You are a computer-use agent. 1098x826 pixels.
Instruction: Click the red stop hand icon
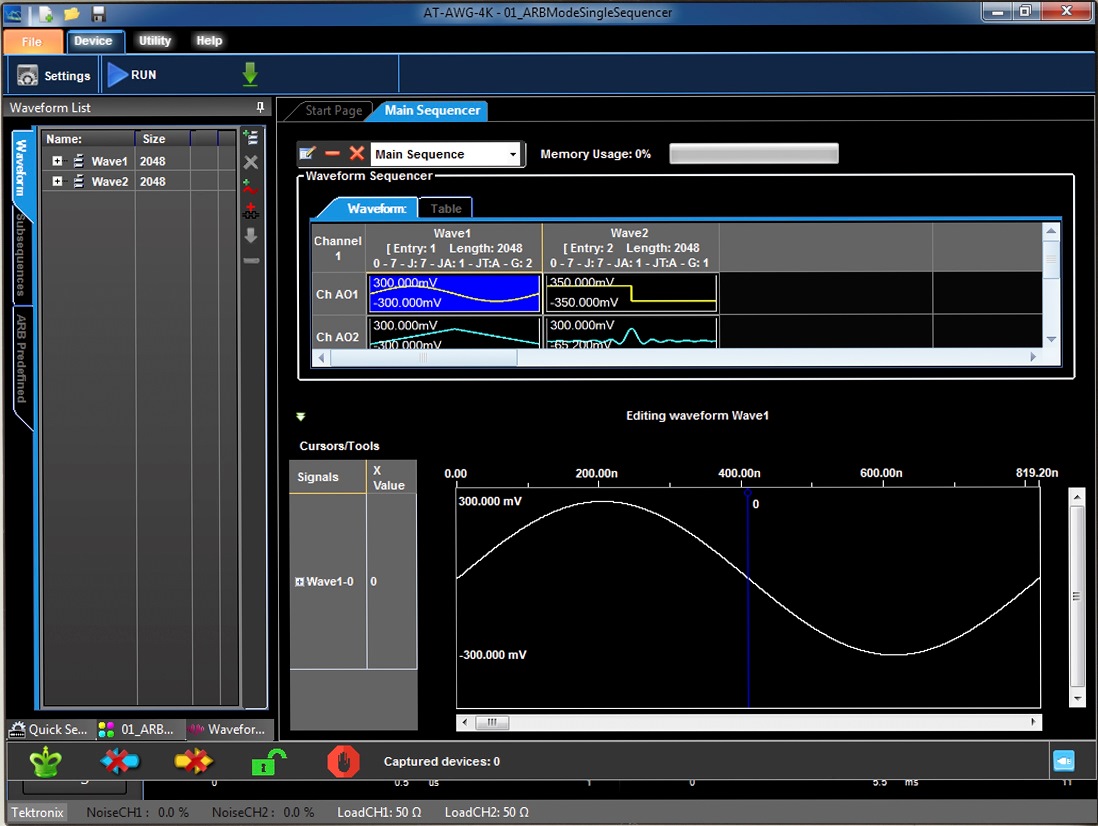coord(343,762)
